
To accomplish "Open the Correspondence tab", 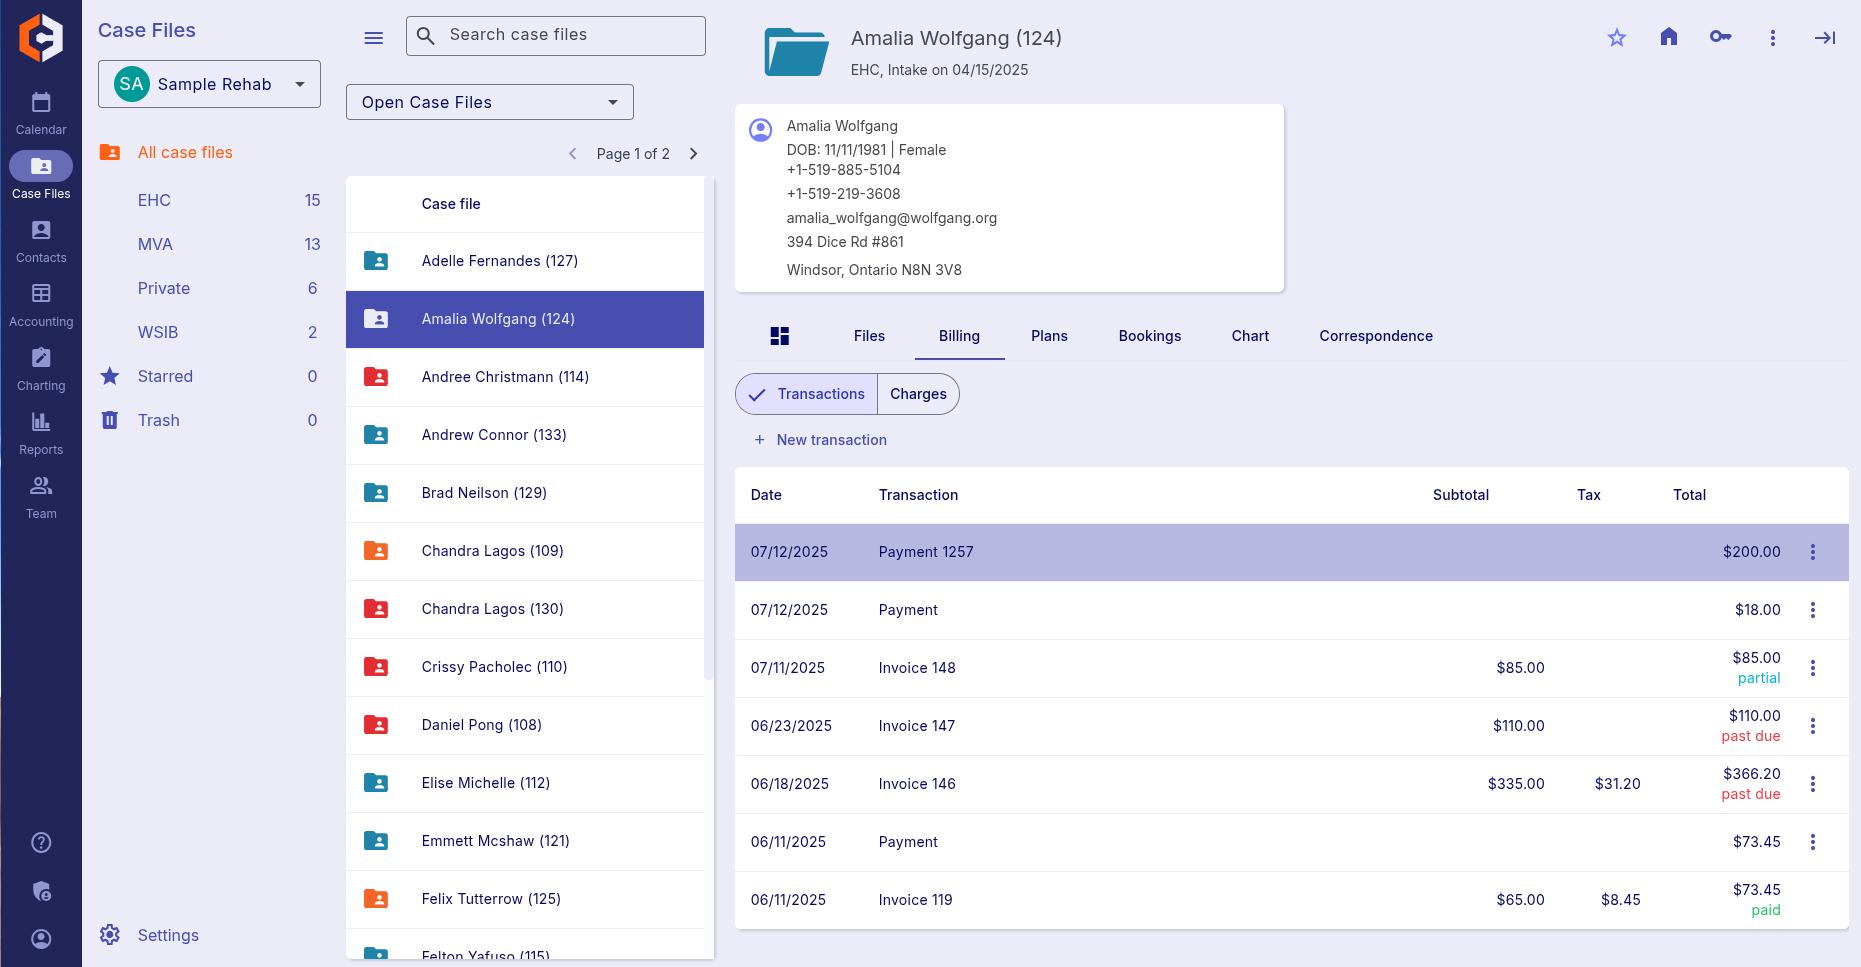I will click(x=1375, y=336).
